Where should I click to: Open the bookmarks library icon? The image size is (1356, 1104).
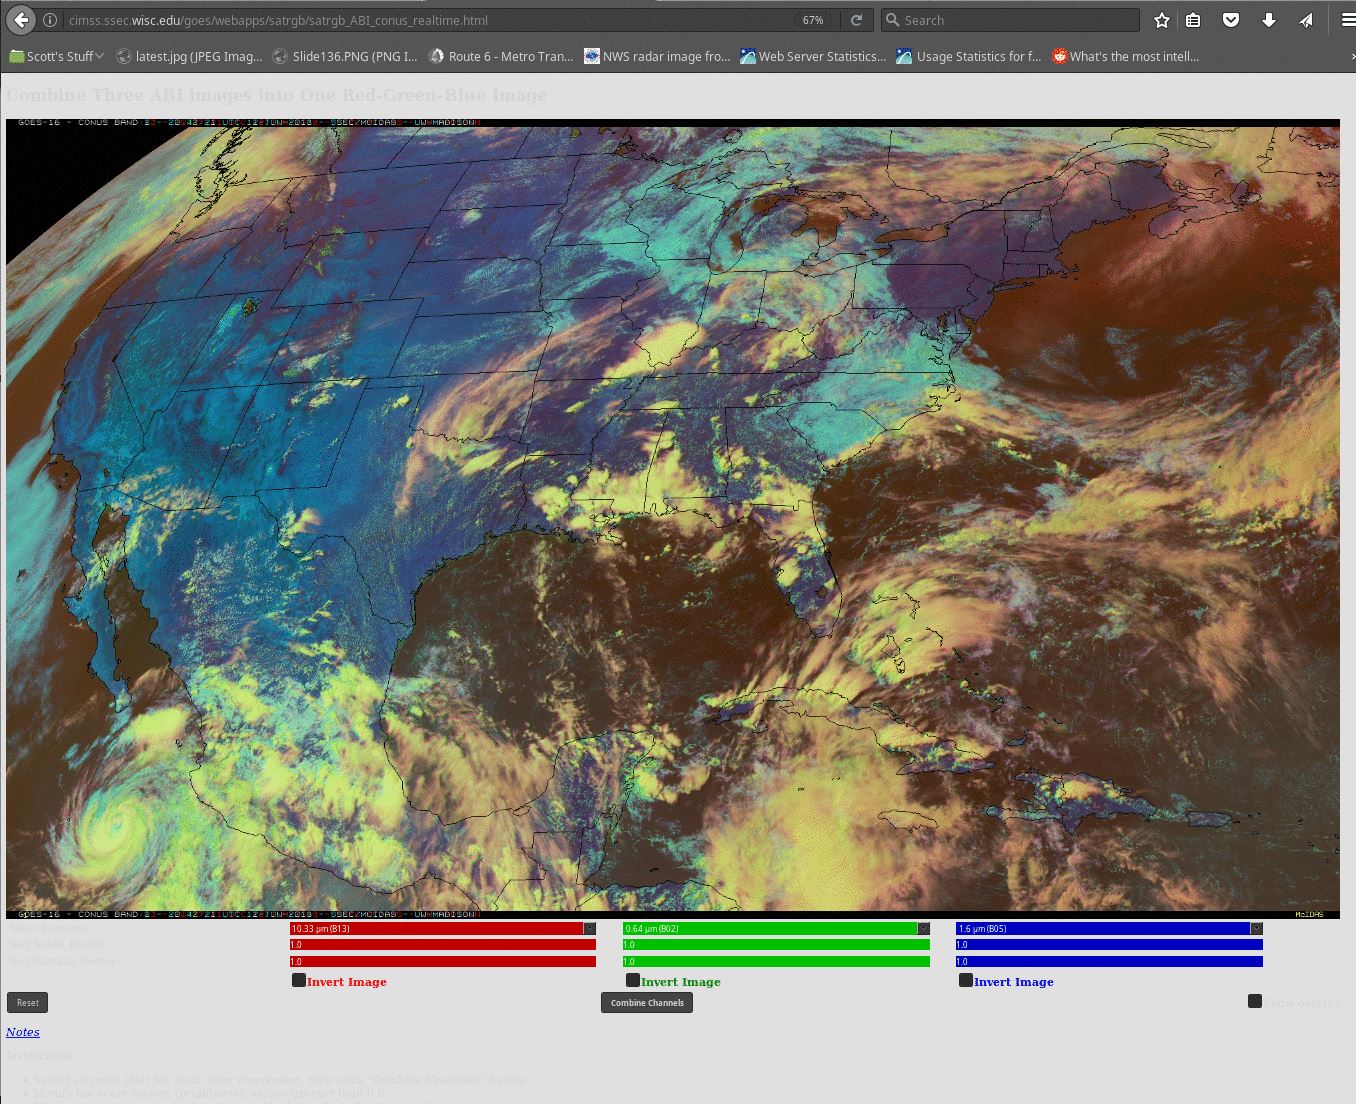(1193, 20)
